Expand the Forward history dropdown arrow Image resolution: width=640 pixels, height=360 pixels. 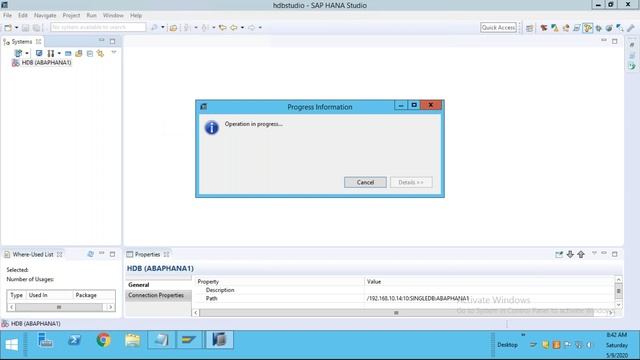pos(260,28)
